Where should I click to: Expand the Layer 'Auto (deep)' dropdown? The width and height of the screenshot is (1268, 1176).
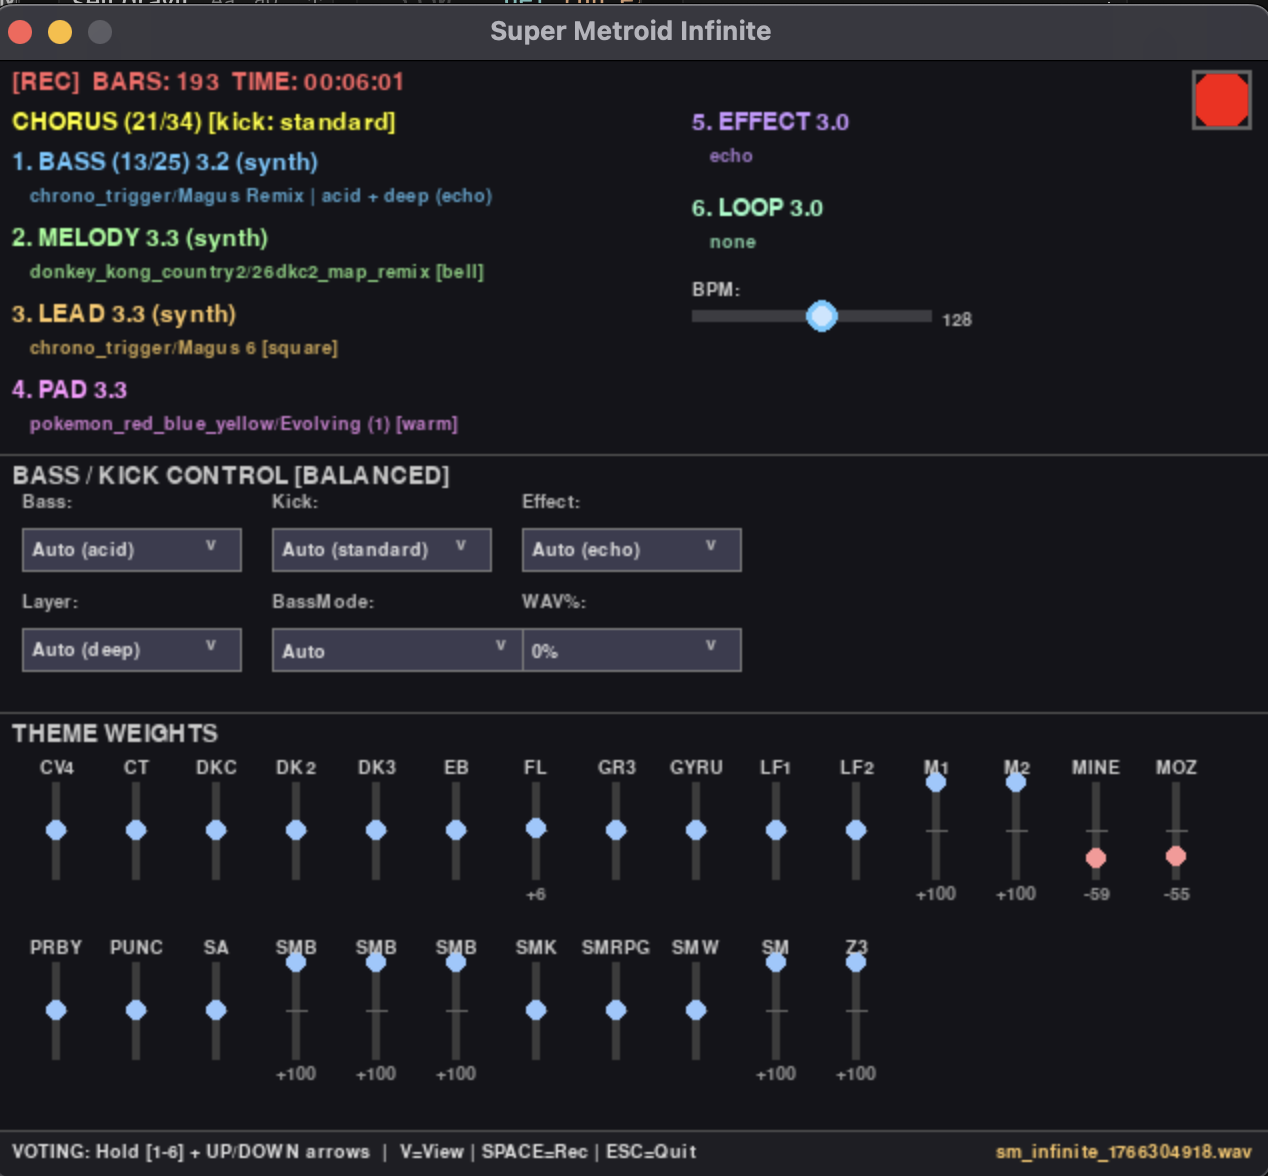[x=131, y=650]
